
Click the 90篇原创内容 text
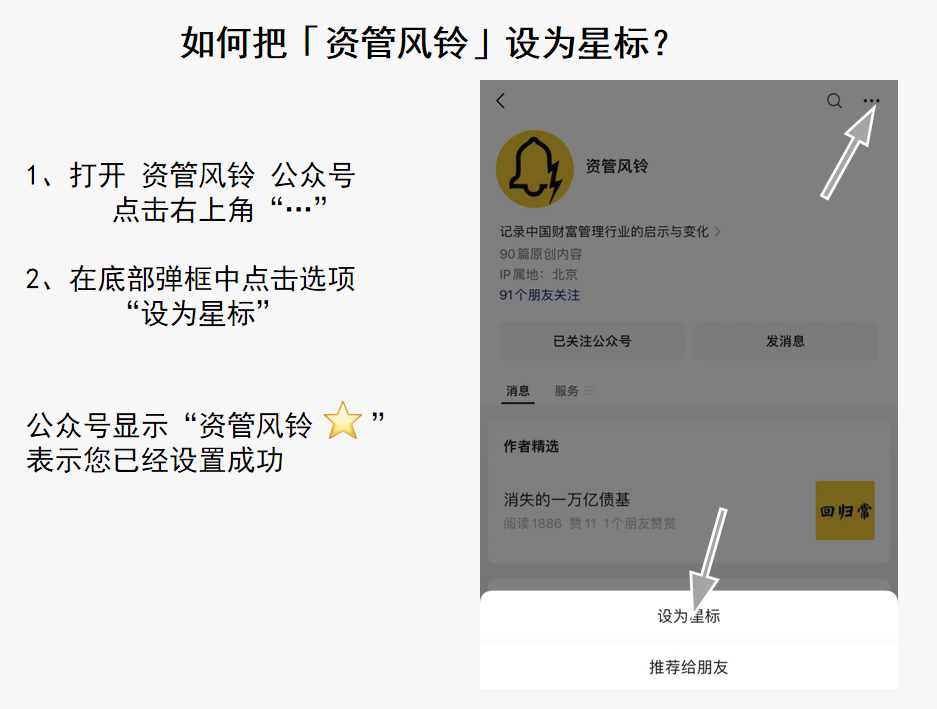coord(541,254)
